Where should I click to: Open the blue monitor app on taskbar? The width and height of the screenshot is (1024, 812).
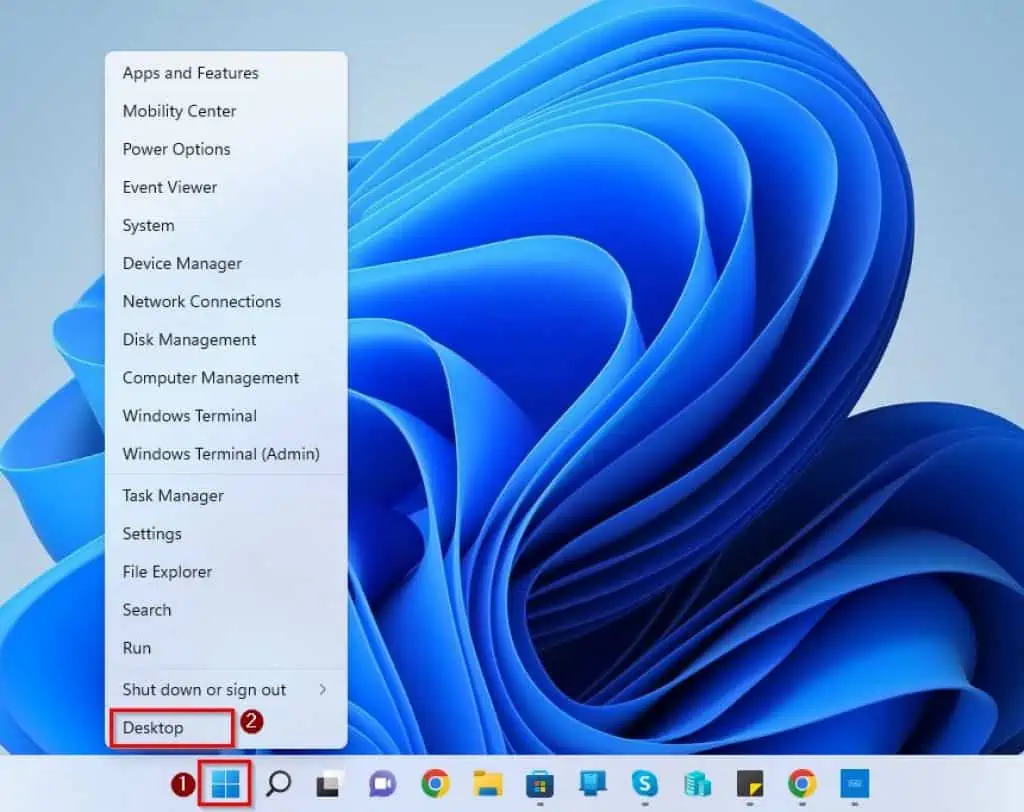click(x=592, y=783)
